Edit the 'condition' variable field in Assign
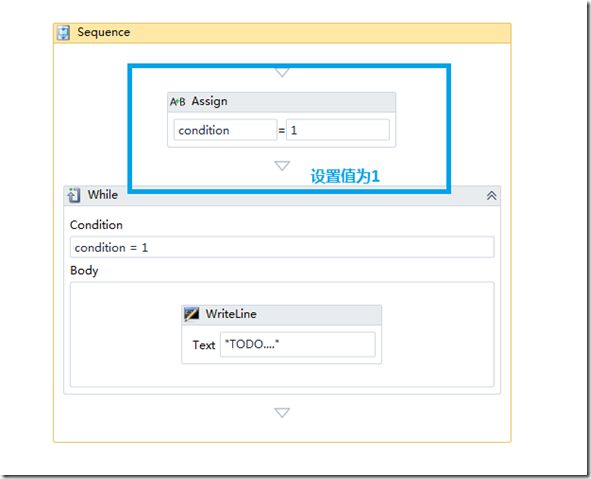Image resolution: width=591 pixels, height=479 pixels. point(225,130)
